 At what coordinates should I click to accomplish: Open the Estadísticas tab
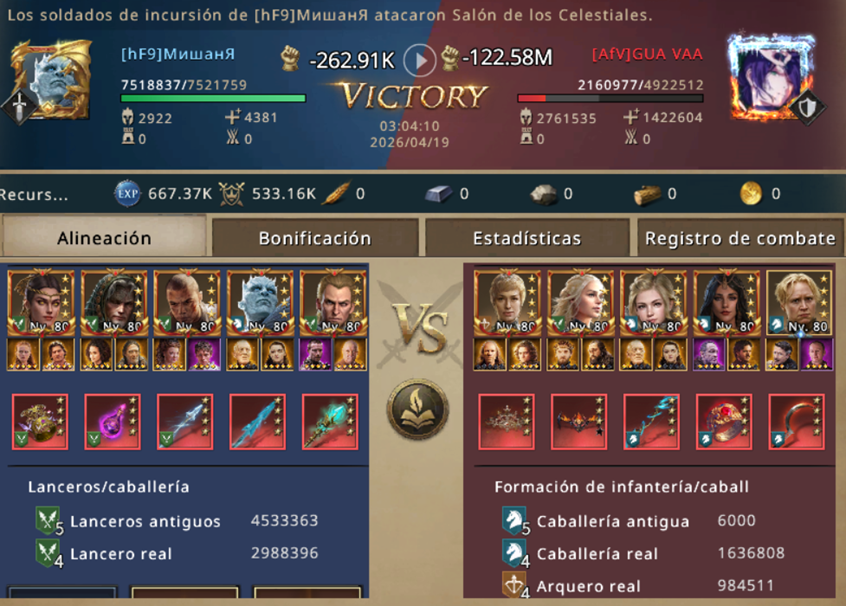click(527, 237)
